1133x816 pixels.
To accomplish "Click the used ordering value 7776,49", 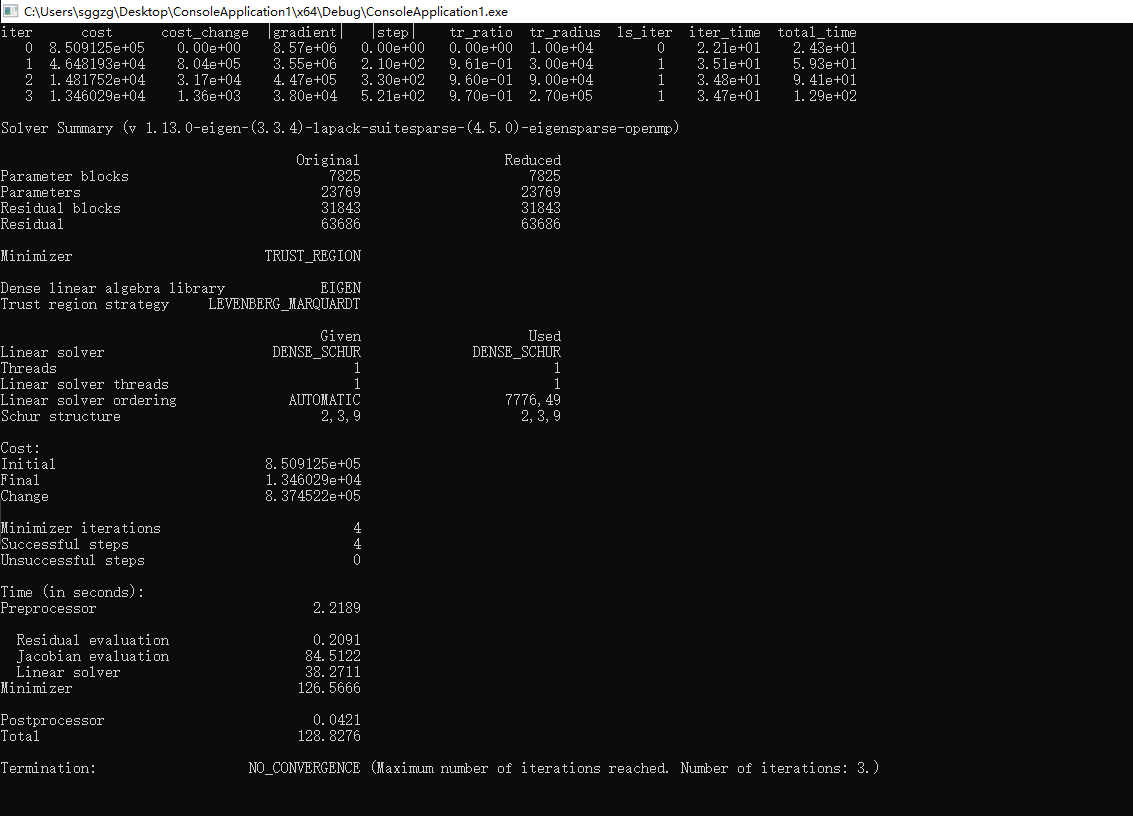I will click(x=533, y=400).
